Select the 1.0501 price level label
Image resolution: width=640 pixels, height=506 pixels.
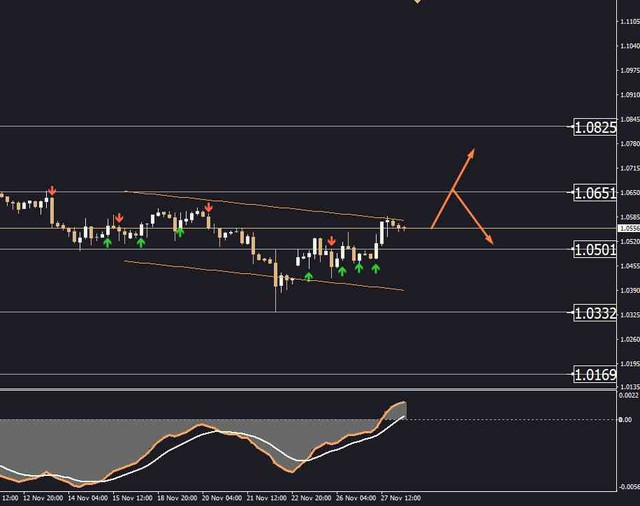[595, 249]
